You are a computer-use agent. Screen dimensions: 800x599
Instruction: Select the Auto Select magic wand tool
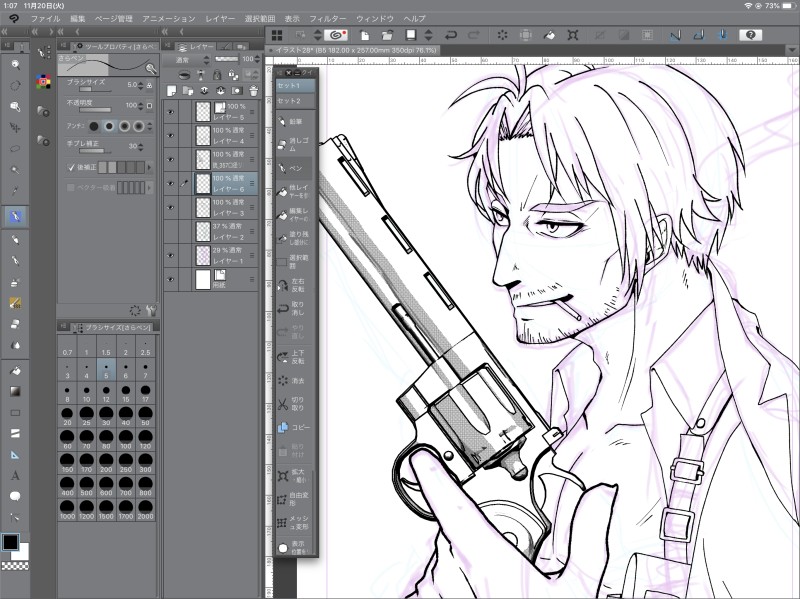click(x=15, y=169)
